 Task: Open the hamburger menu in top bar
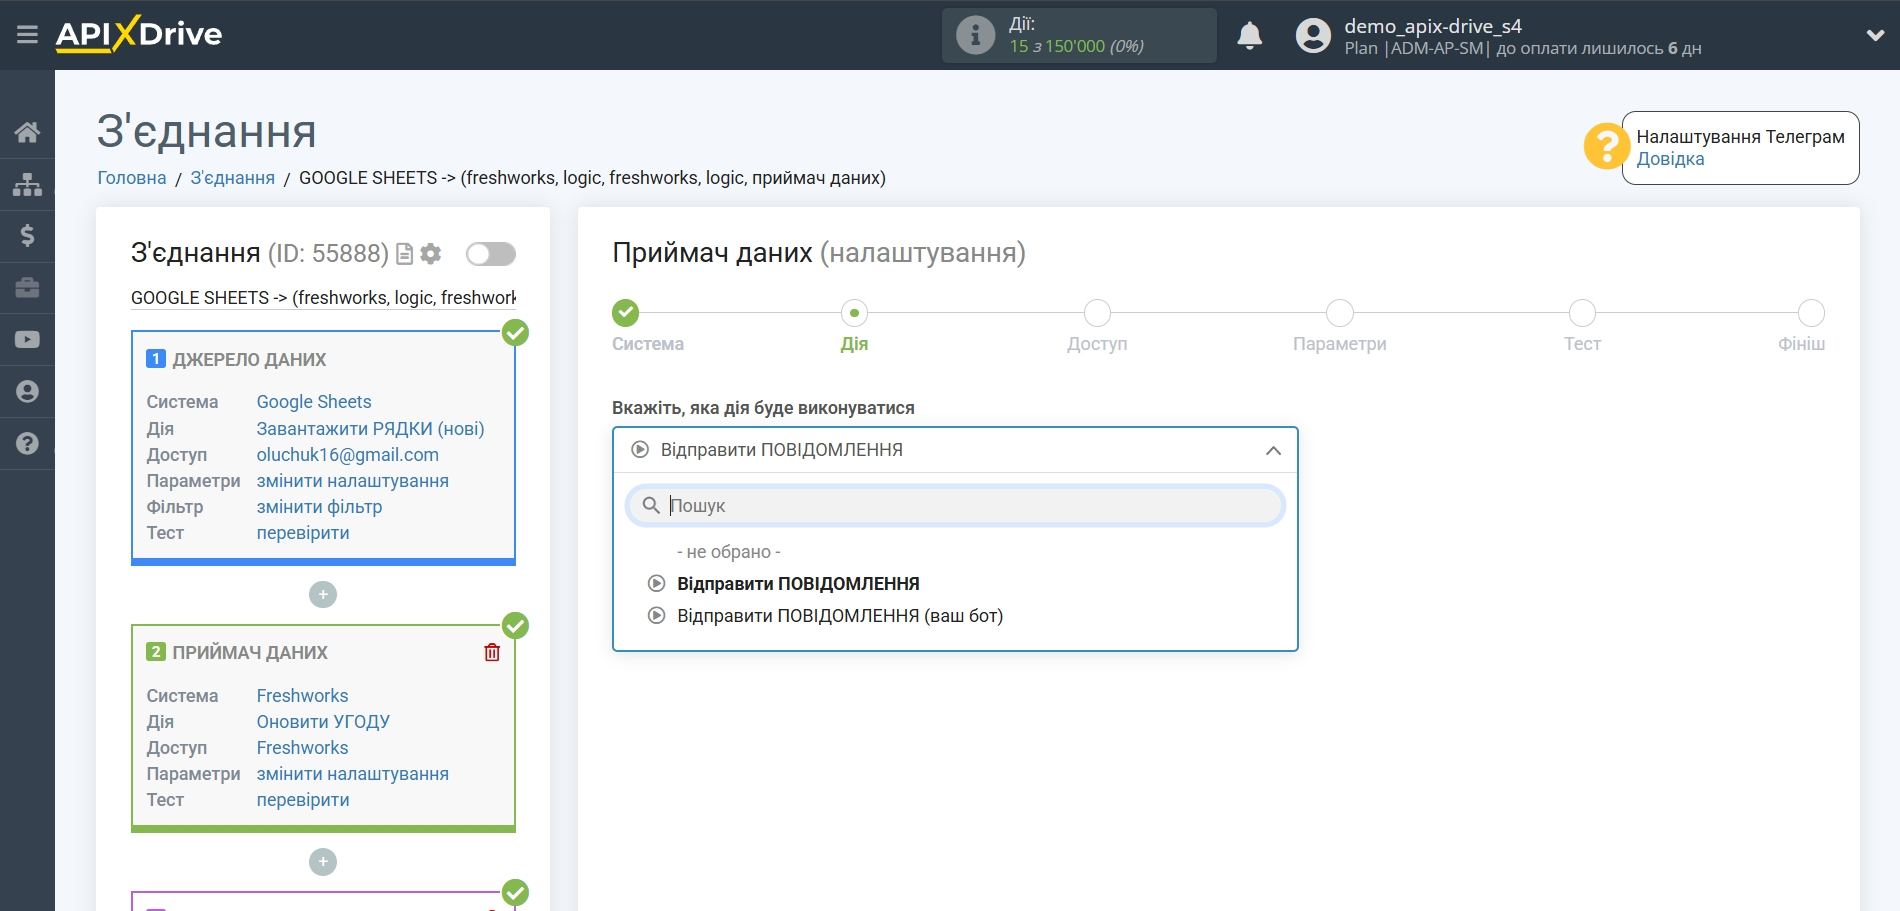(x=27, y=35)
